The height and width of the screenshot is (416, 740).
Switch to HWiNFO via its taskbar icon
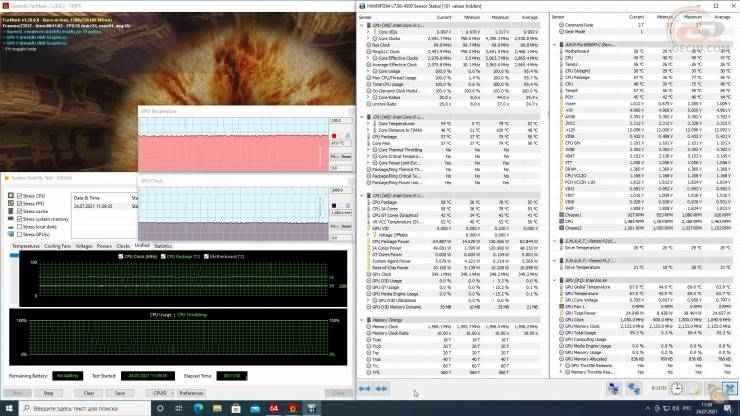(311, 408)
